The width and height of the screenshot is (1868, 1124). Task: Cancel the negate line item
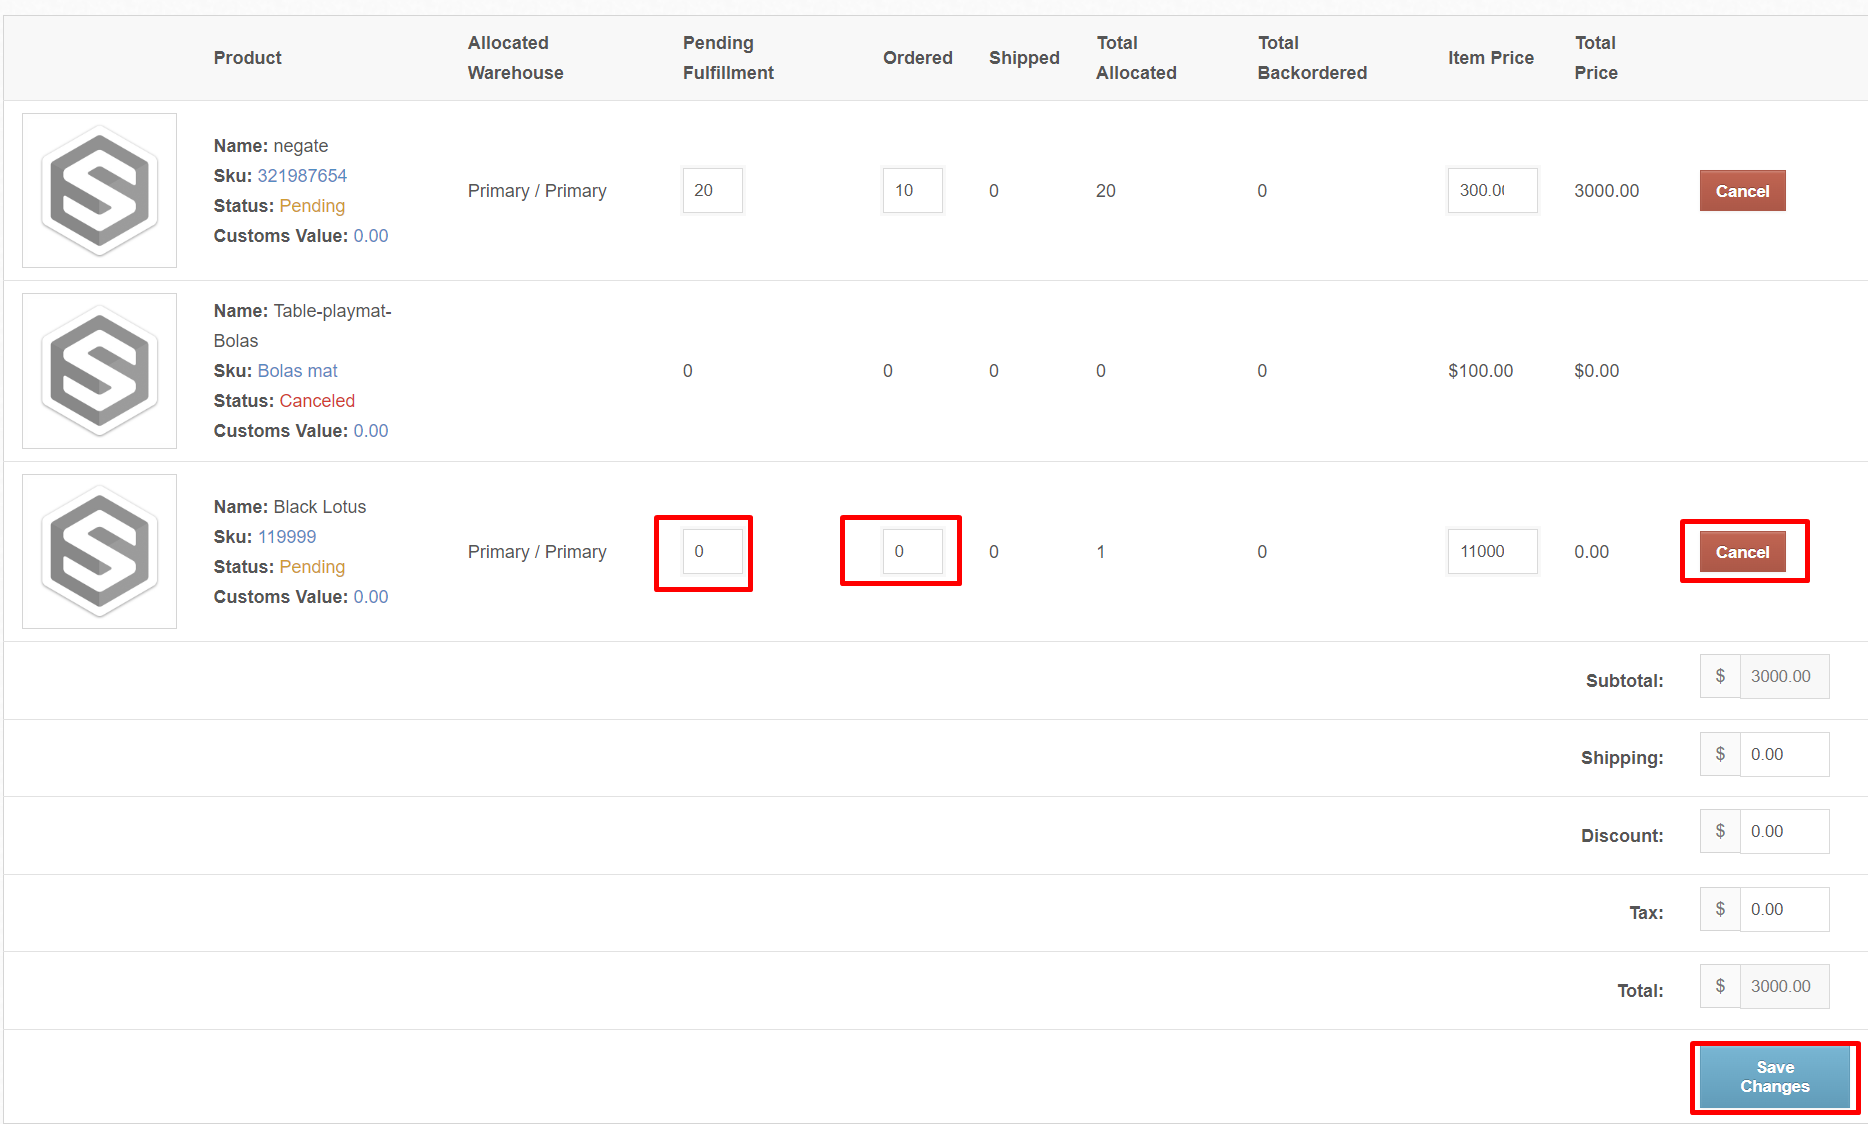point(1742,191)
